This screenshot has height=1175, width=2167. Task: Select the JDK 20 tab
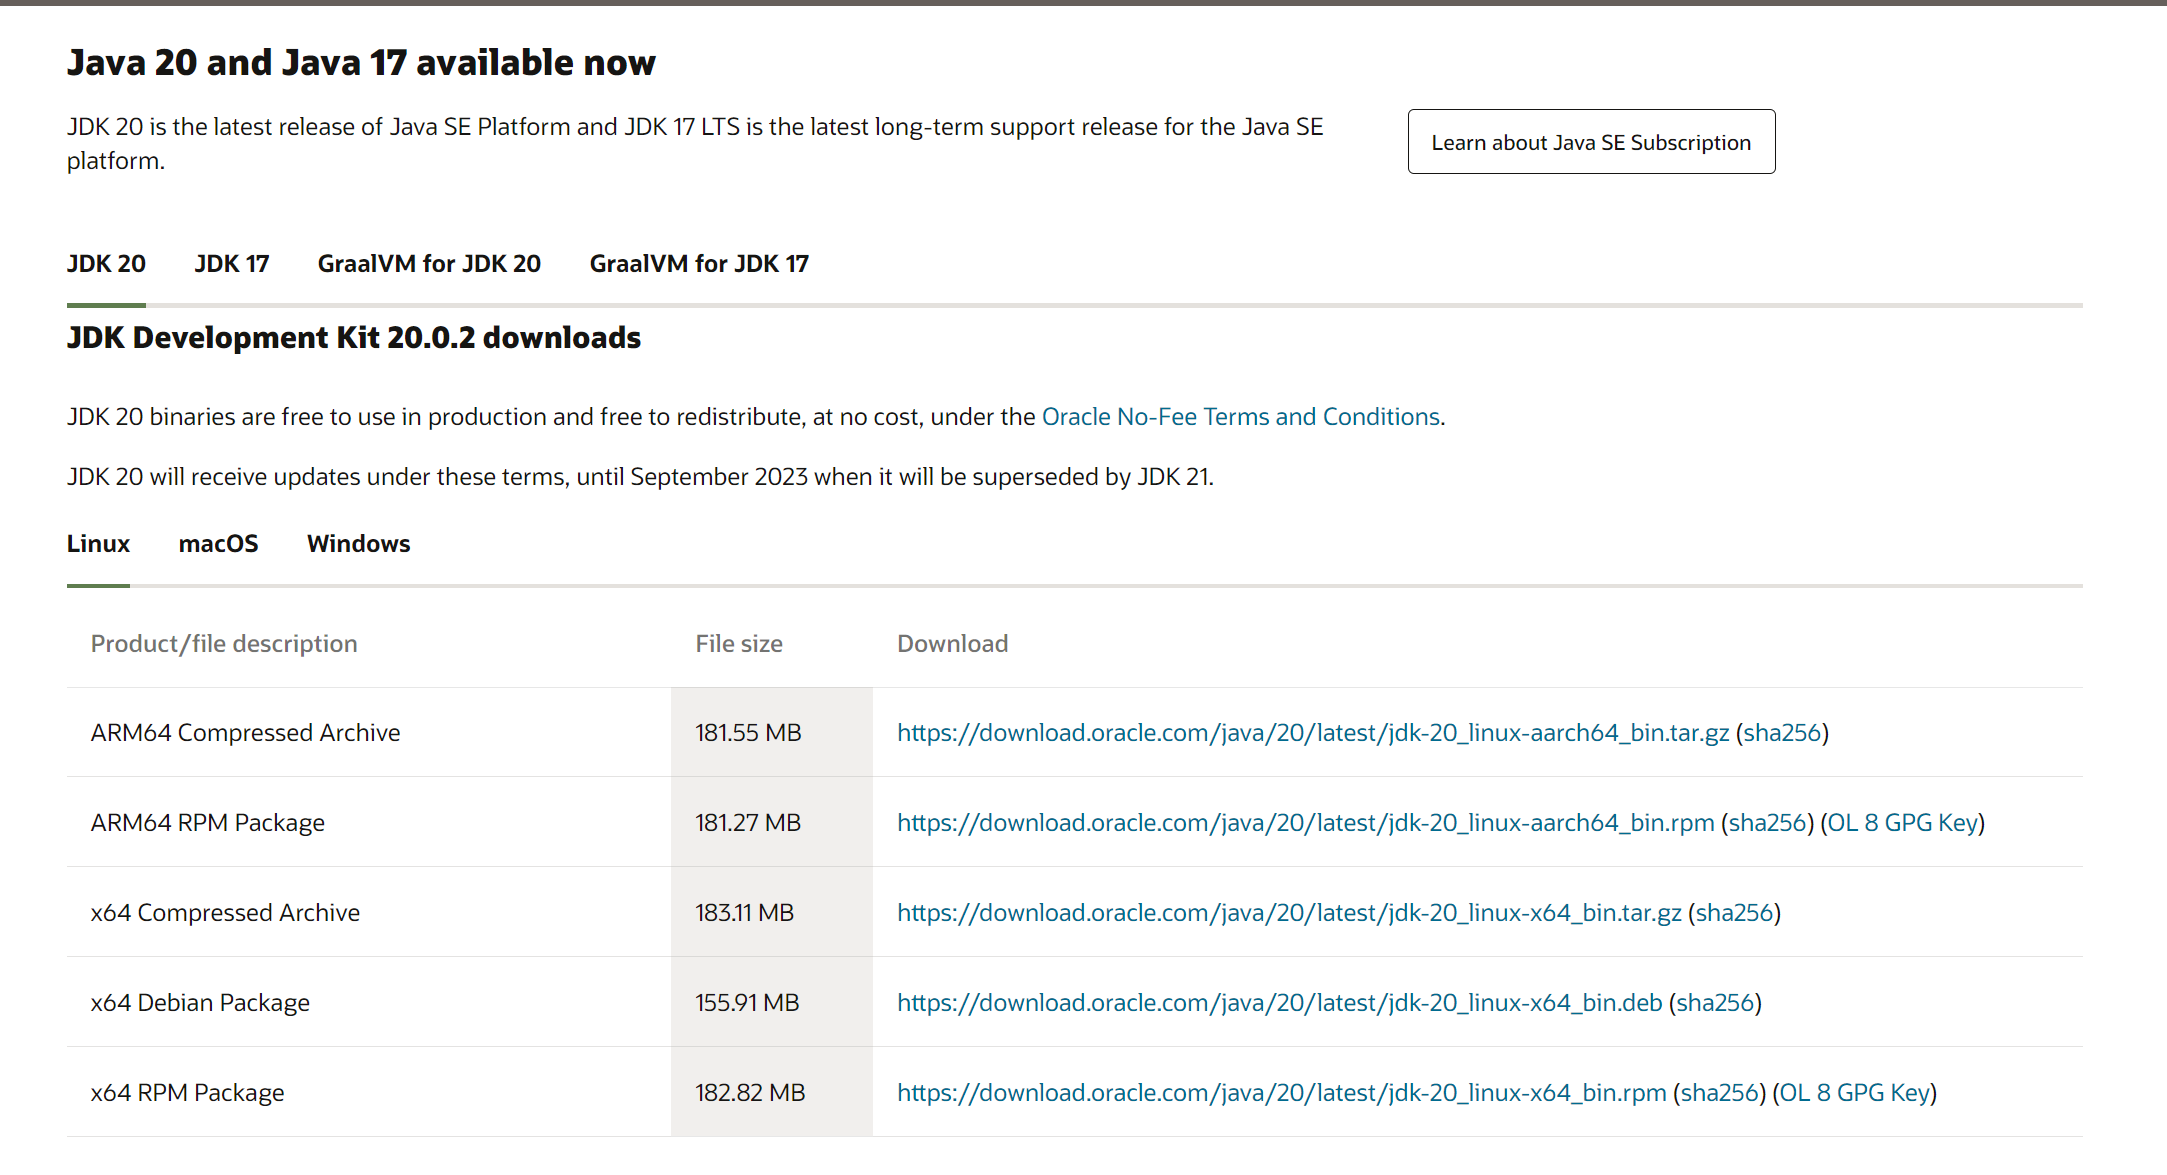pyautogui.click(x=106, y=264)
